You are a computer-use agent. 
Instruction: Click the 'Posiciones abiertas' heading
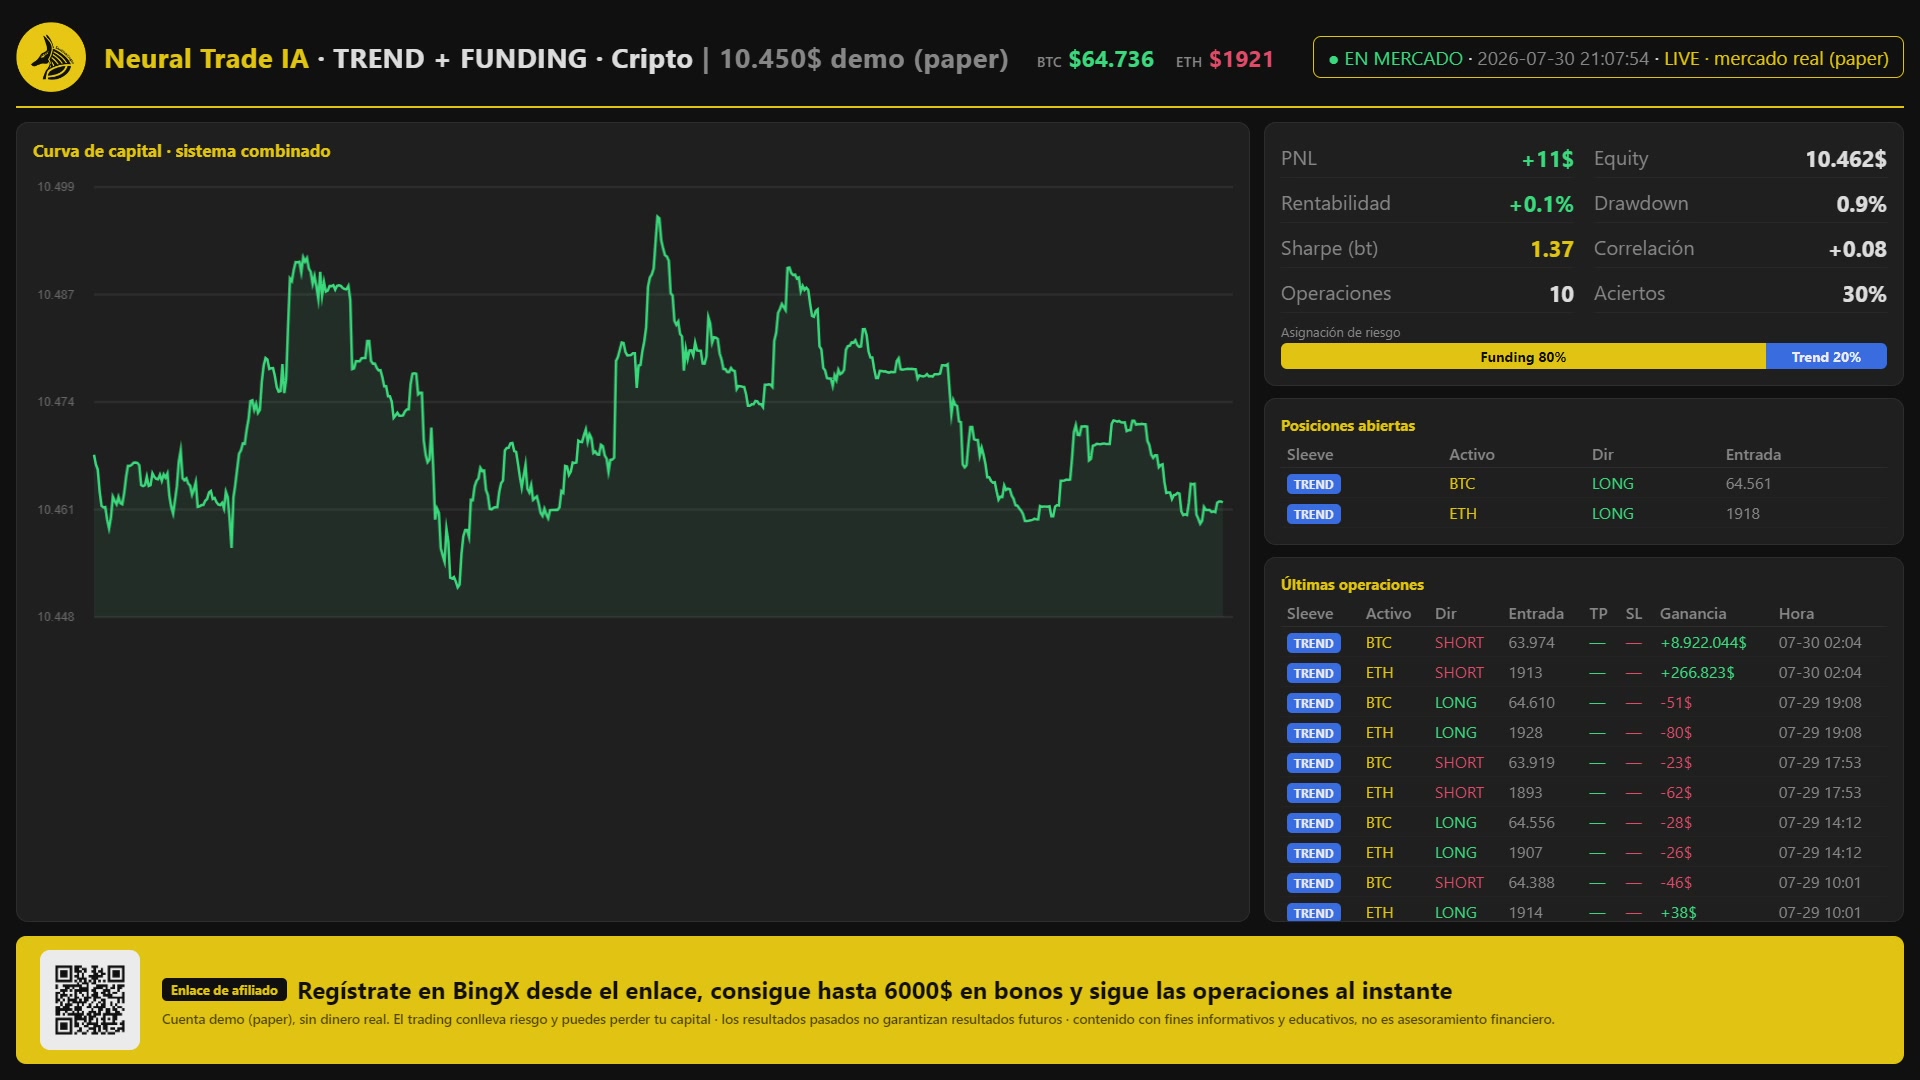[1348, 426]
